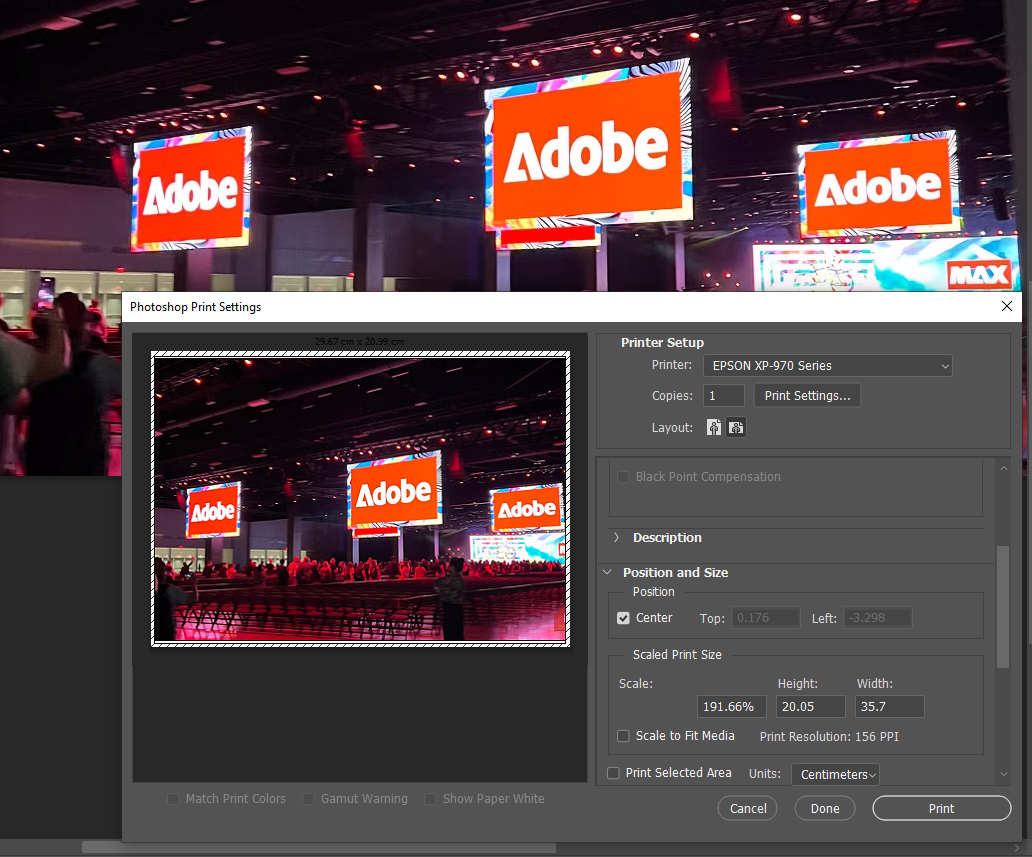
Task: Toggle Match Print Colors checkbox
Action: [x=173, y=798]
